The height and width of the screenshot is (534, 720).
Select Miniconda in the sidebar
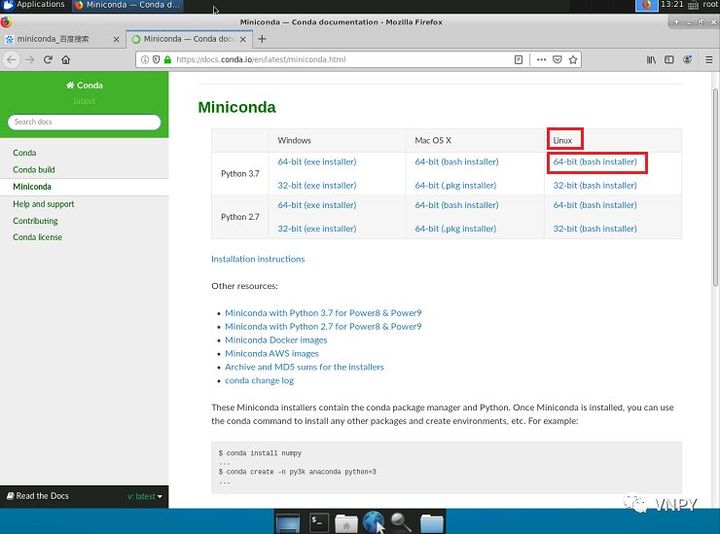coord(32,187)
